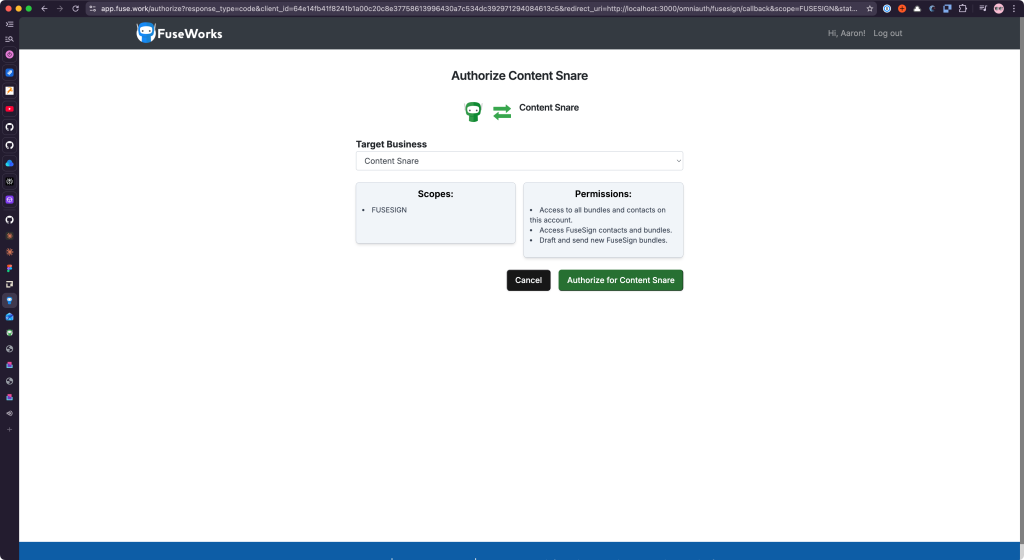
Task: Click the white cloud extension icon
Action: (917, 8)
